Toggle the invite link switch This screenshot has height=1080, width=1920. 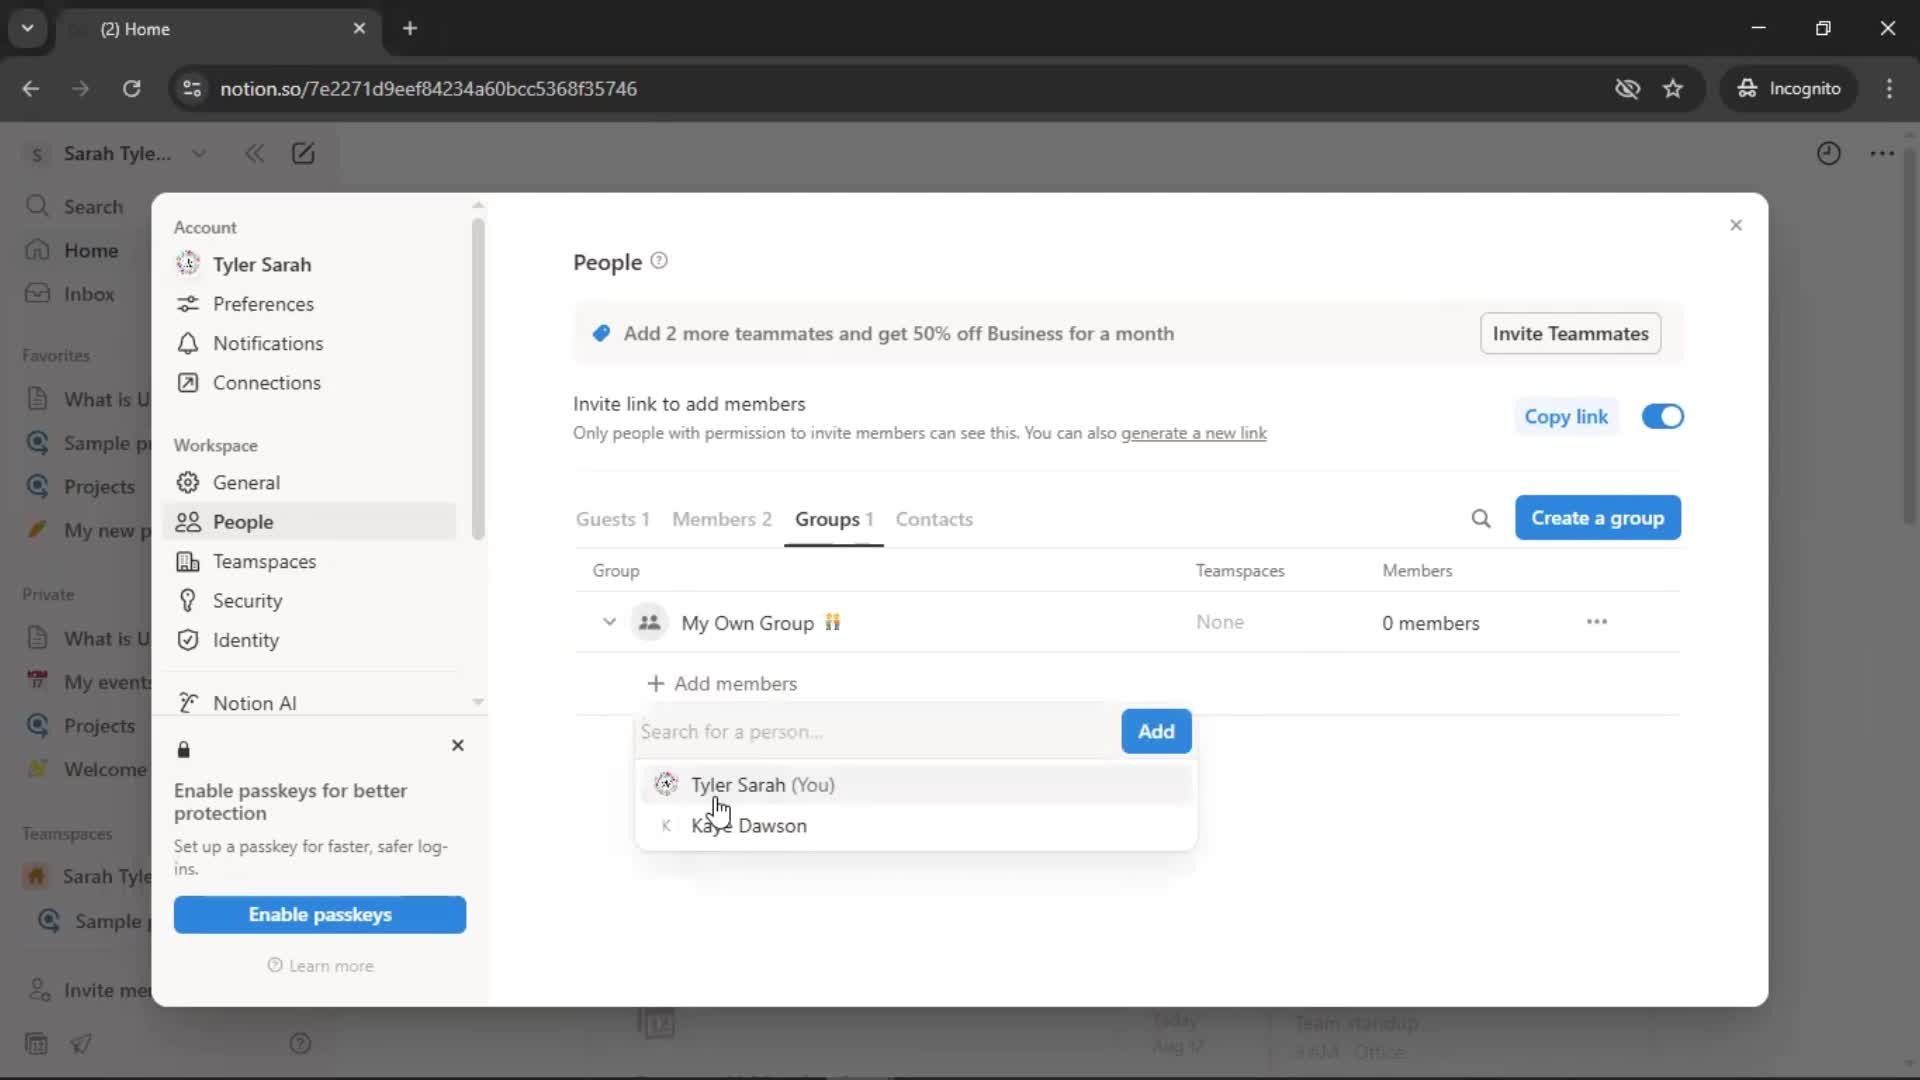point(1662,416)
